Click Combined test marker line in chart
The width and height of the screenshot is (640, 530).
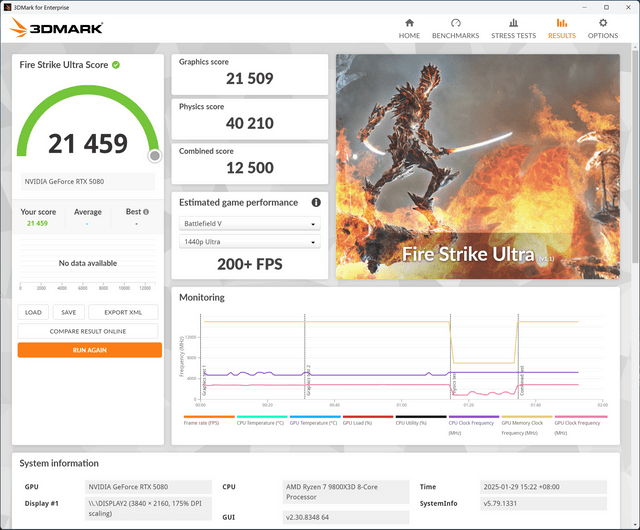tap(518, 356)
